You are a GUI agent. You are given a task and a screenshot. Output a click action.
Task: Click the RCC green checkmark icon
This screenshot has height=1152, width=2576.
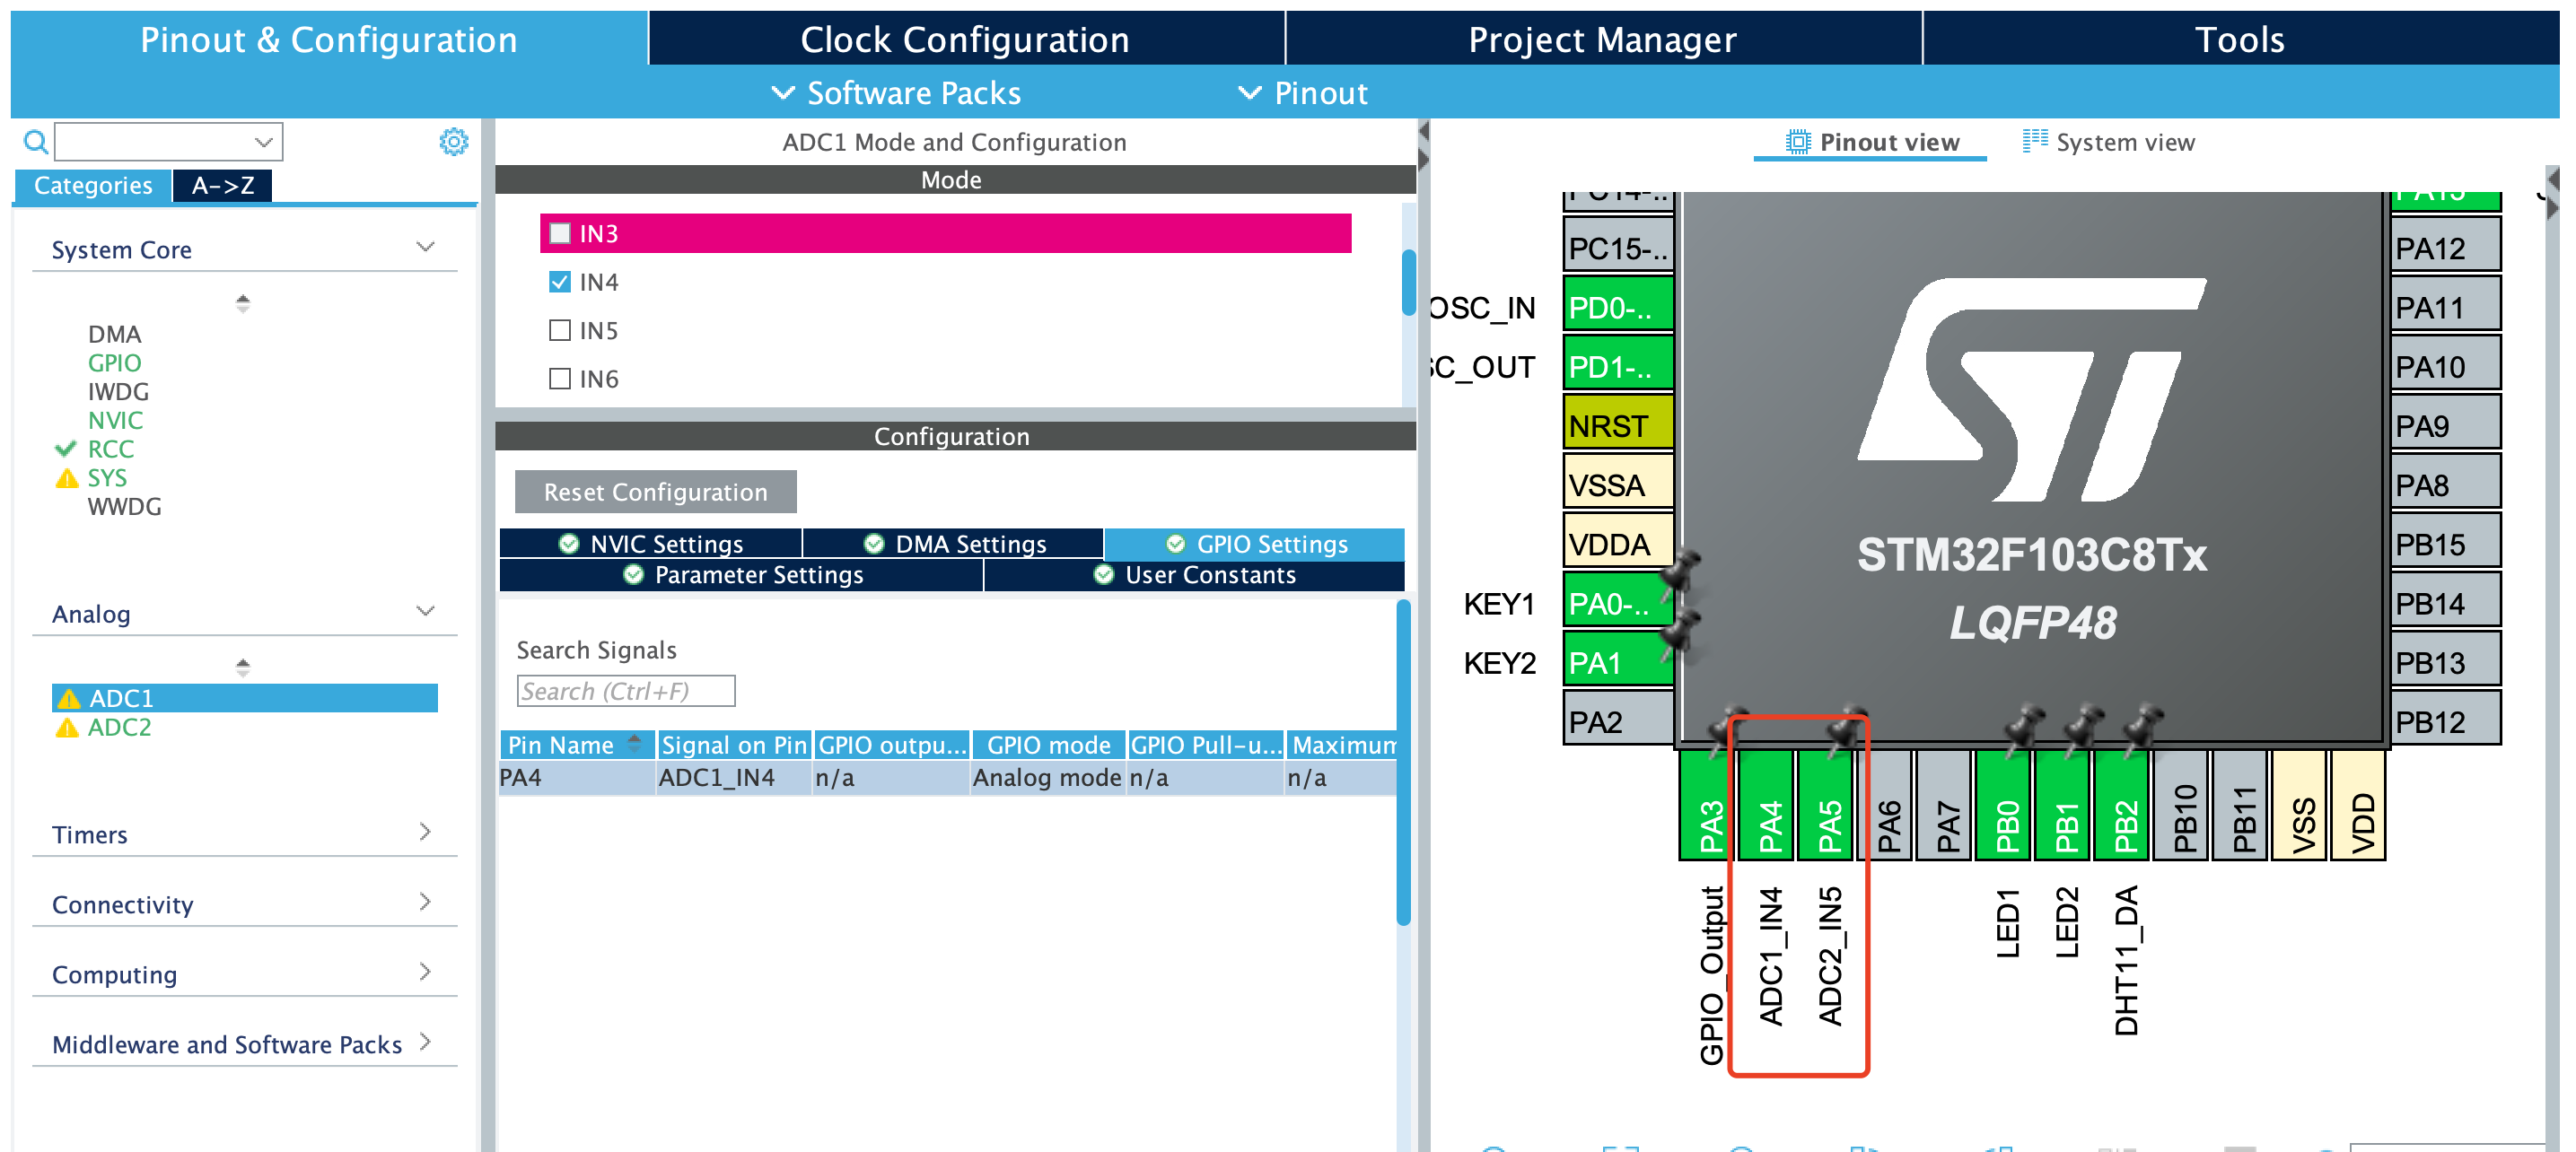(66, 449)
